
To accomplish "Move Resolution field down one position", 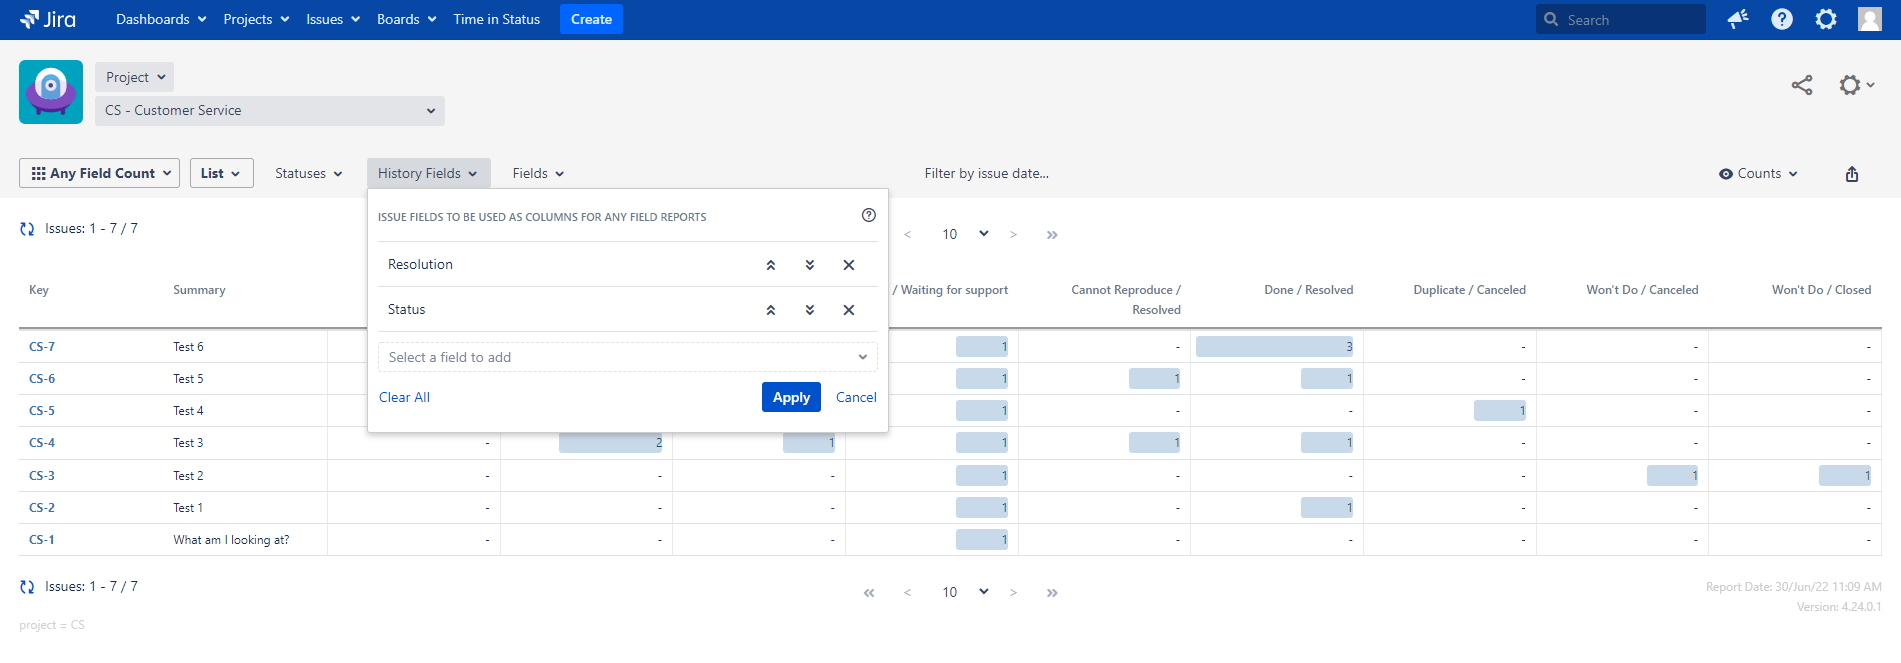I will pos(809,265).
